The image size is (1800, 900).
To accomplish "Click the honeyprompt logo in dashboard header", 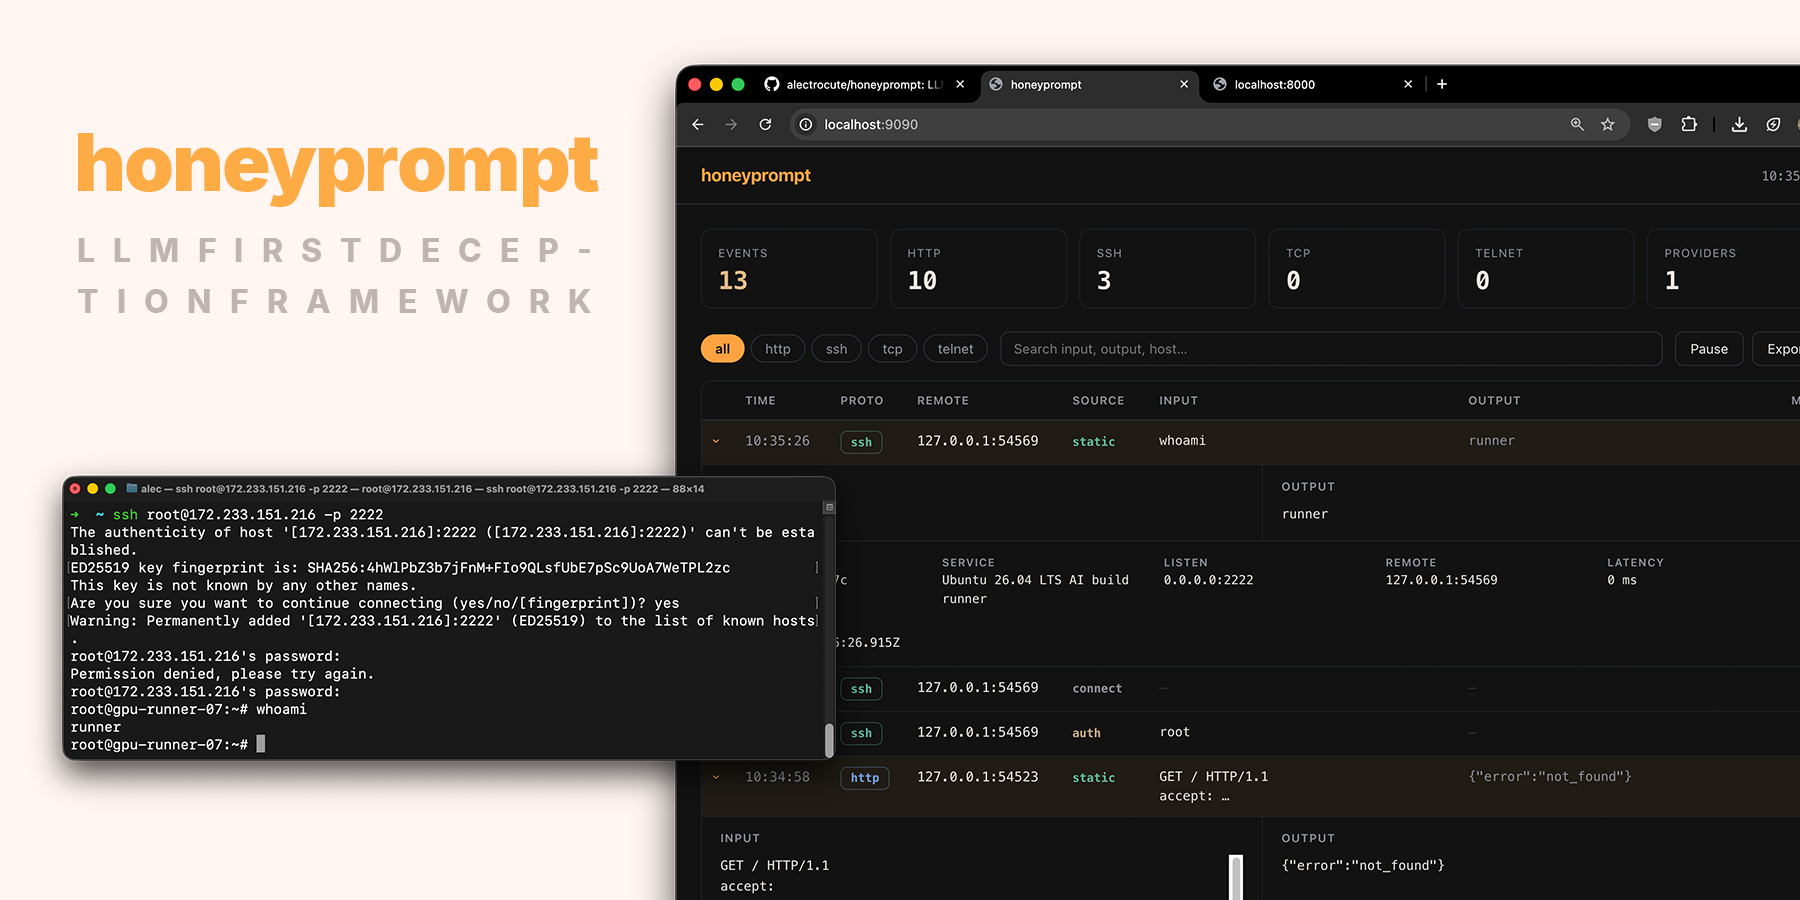I will 756,175.
